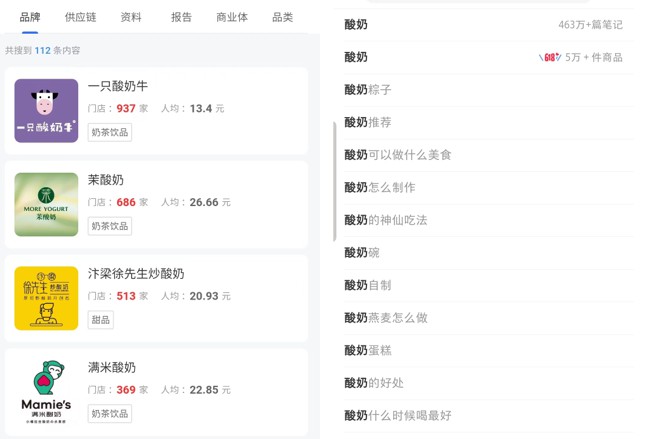Select suggestion 酸奶 with 463万+篇笔记
Screen dimensions: 654x439
pyautogui.click(x=488, y=25)
